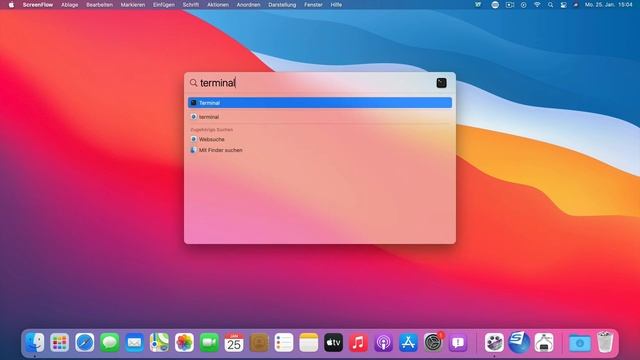Viewport: 640px width, 360px height.
Task: Open App Store from the Dock
Action: tap(408, 342)
